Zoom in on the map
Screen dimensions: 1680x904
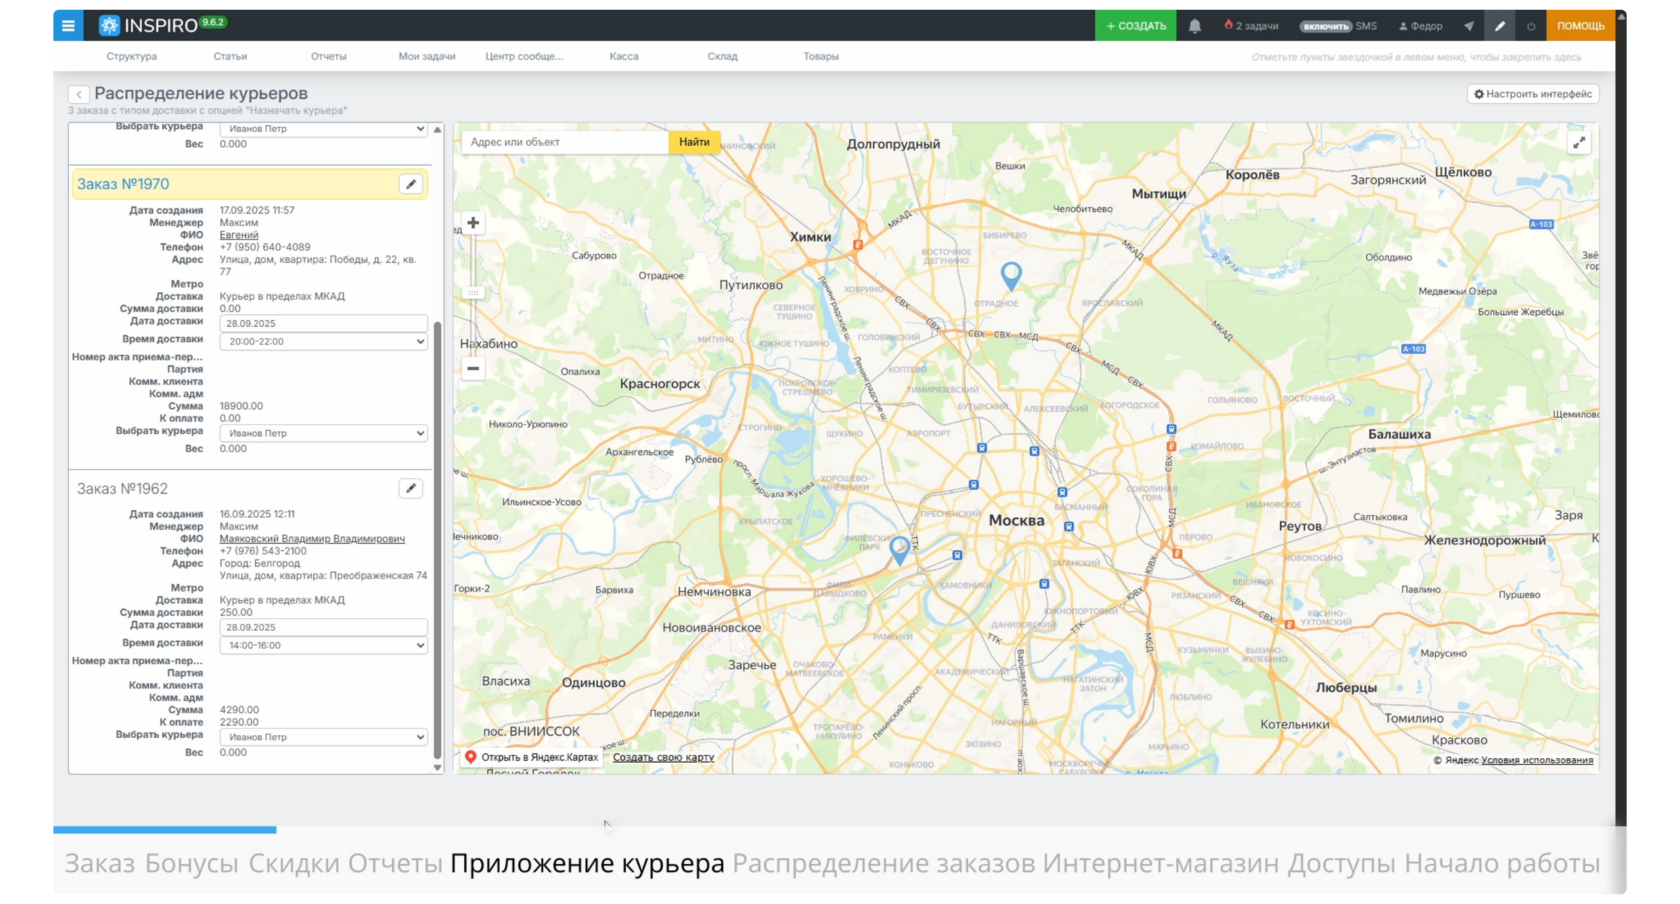(473, 223)
